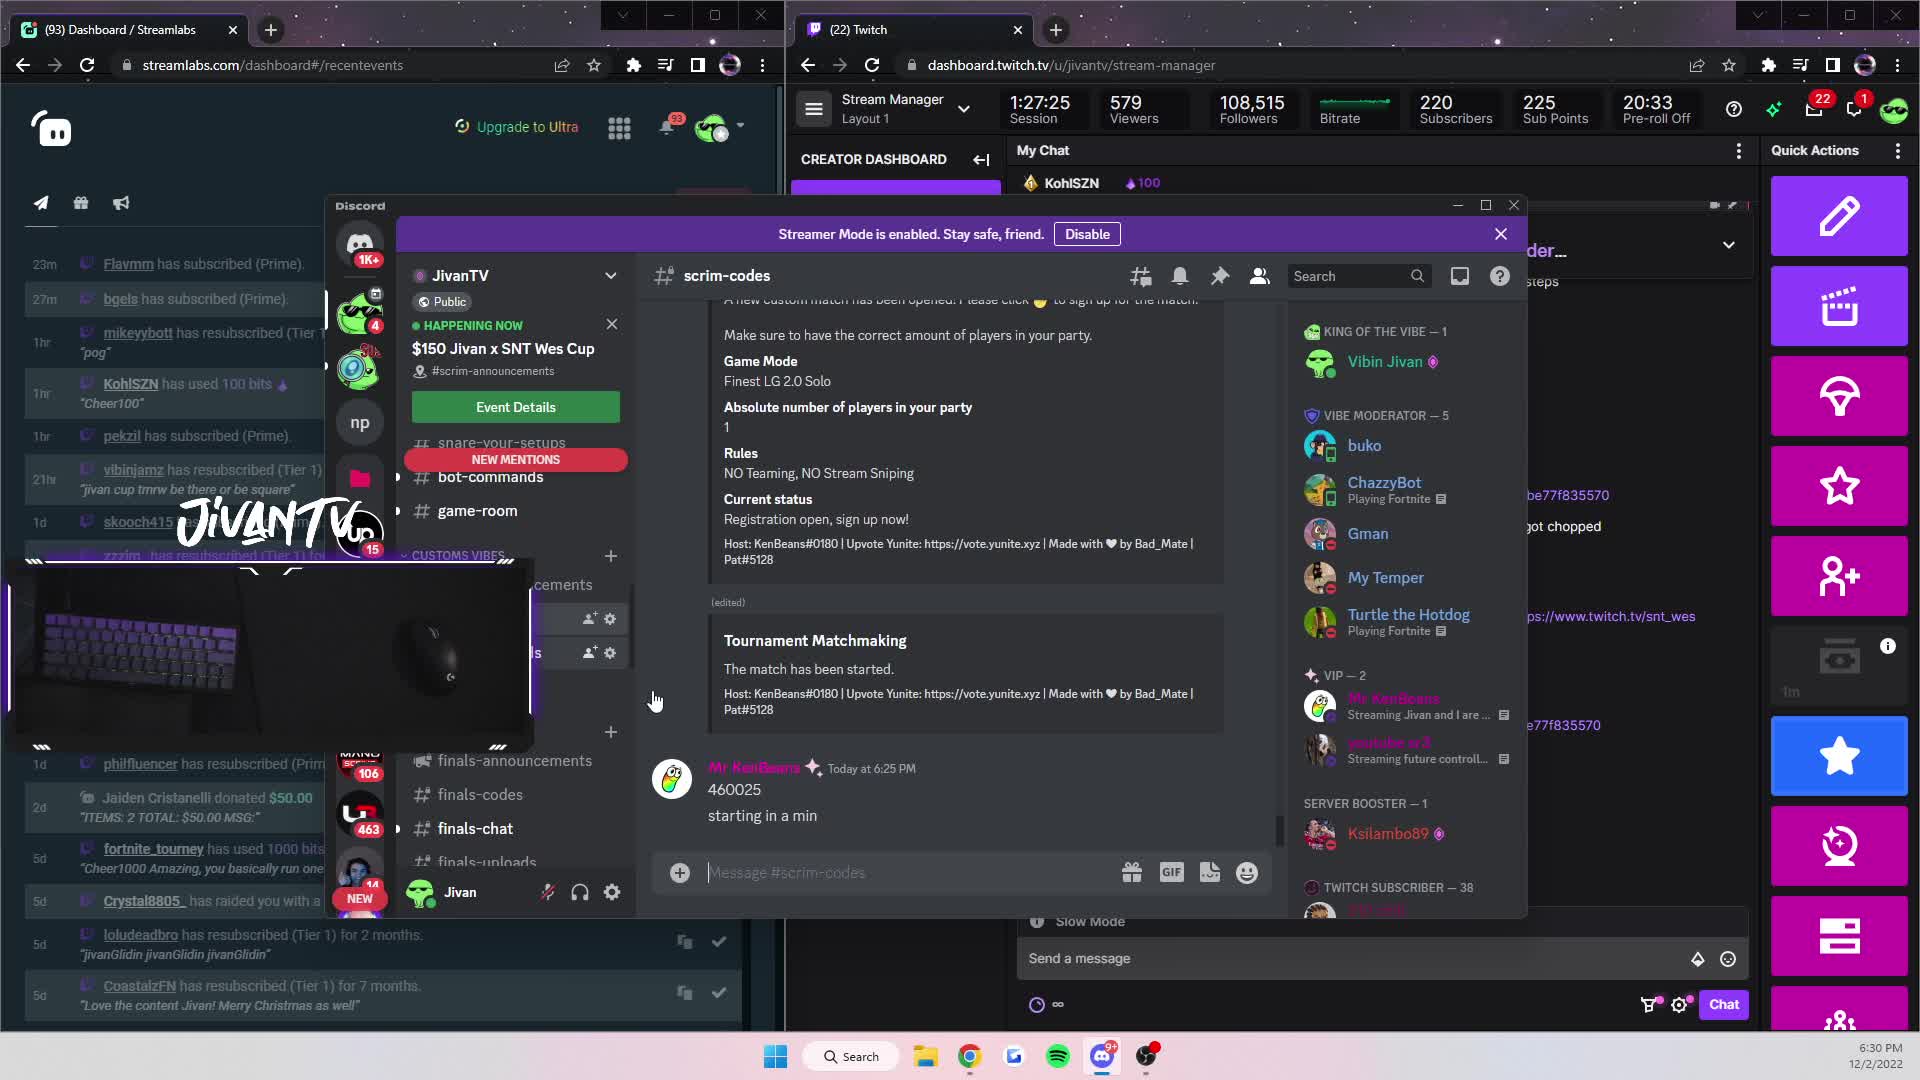Expand Stream Manager Layout 1 dropdown
Screen dimensions: 1920x1080
pyautogui.click(x=964, y=109)
